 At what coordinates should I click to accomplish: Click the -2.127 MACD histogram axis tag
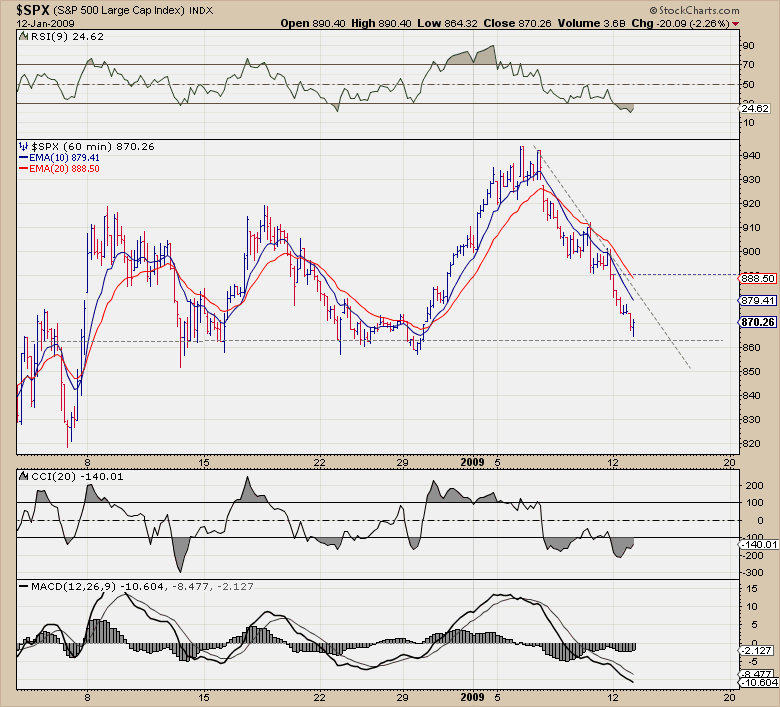pos(757,650)
